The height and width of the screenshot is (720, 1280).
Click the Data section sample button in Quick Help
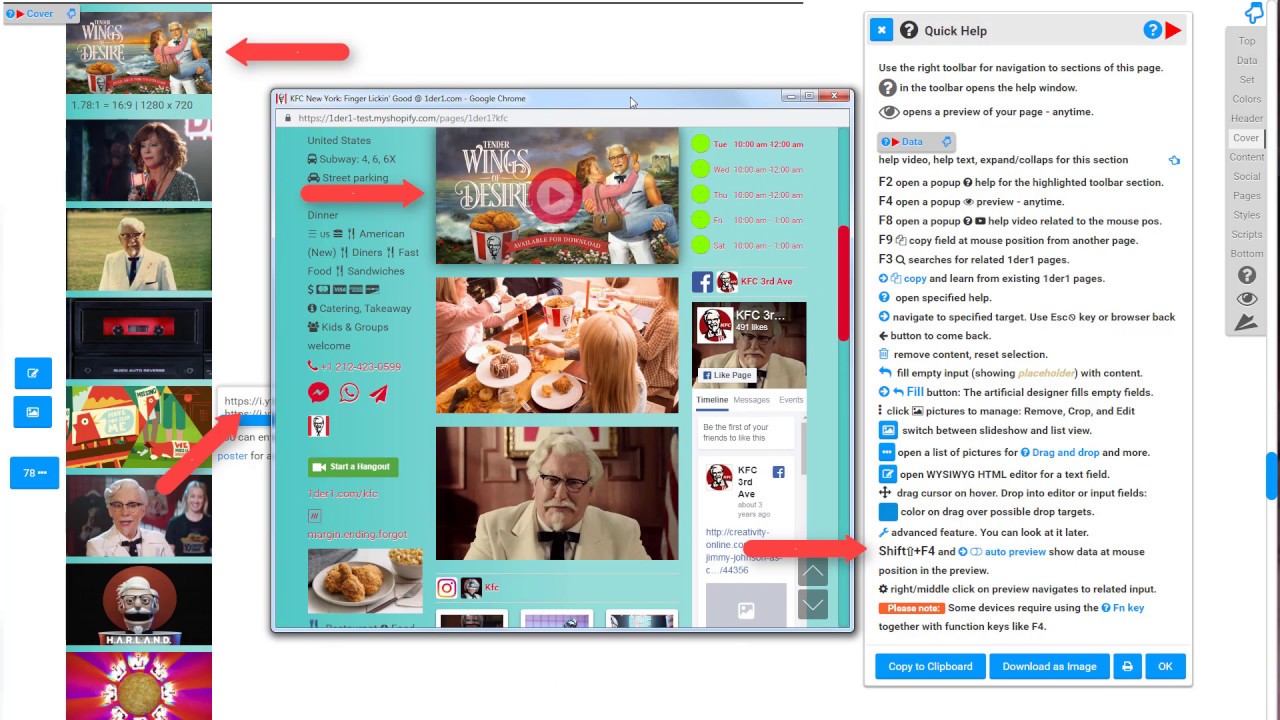(916, 142)
